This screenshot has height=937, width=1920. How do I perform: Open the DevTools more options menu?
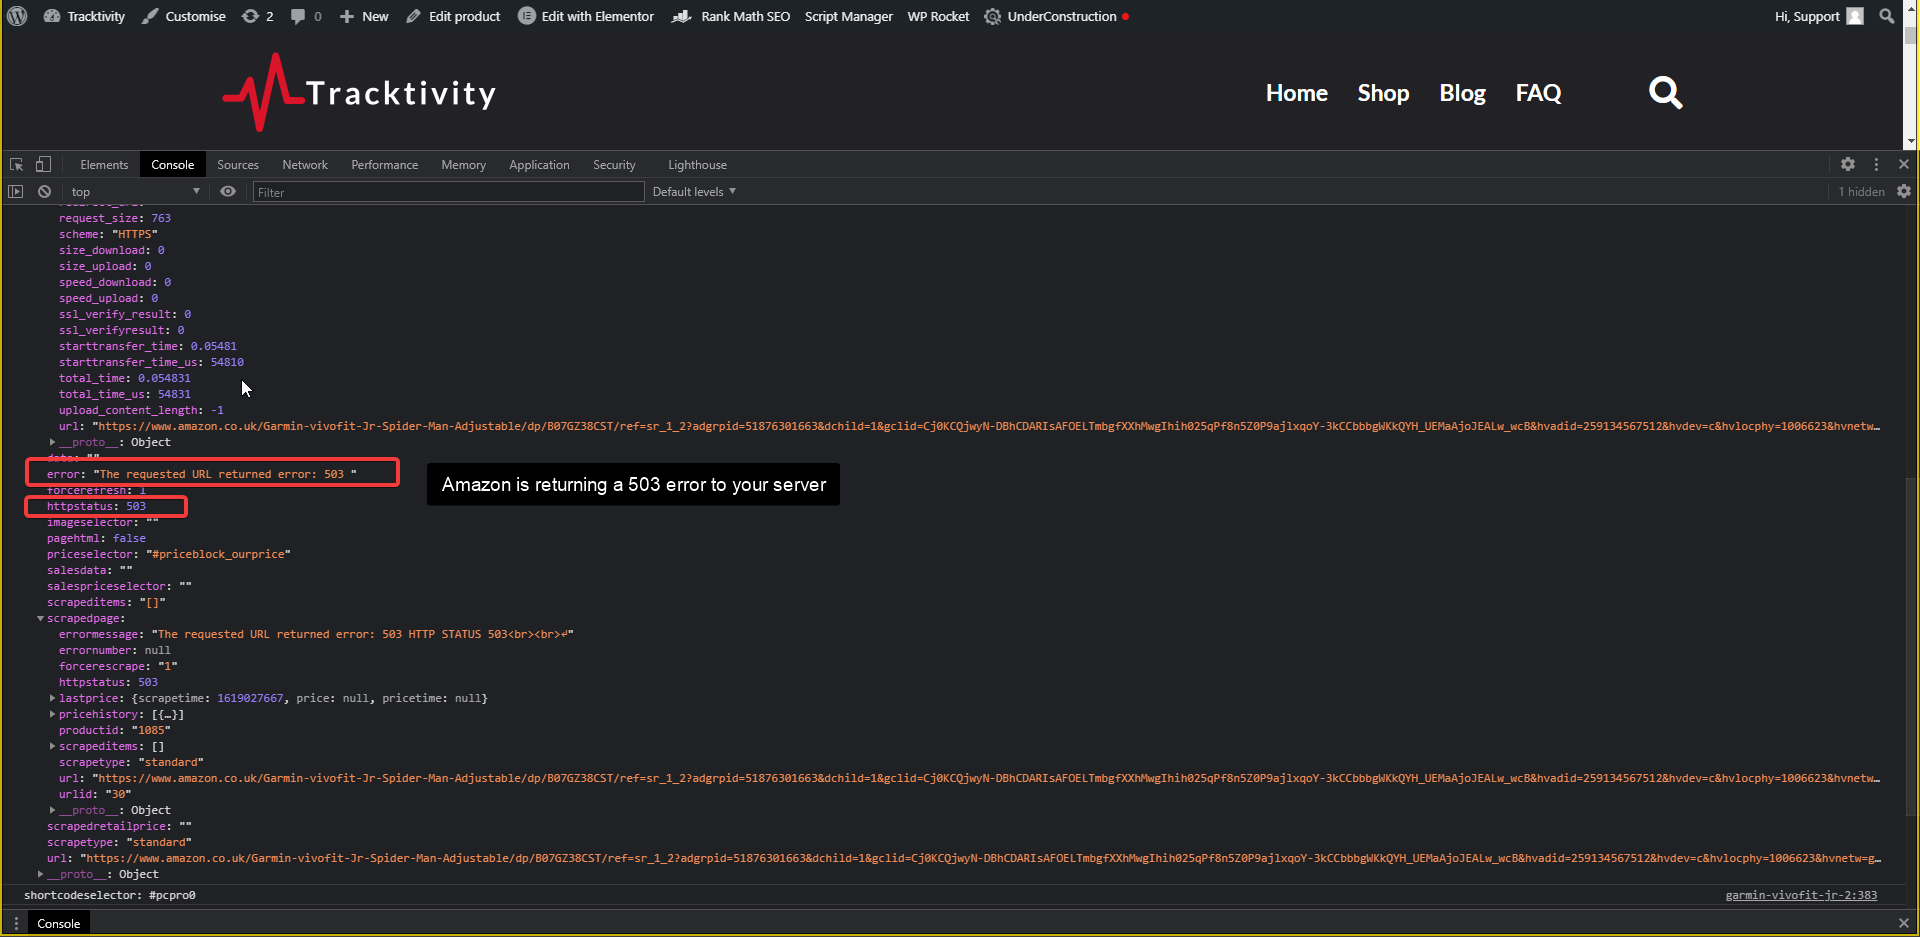(x=1876, y=164)
